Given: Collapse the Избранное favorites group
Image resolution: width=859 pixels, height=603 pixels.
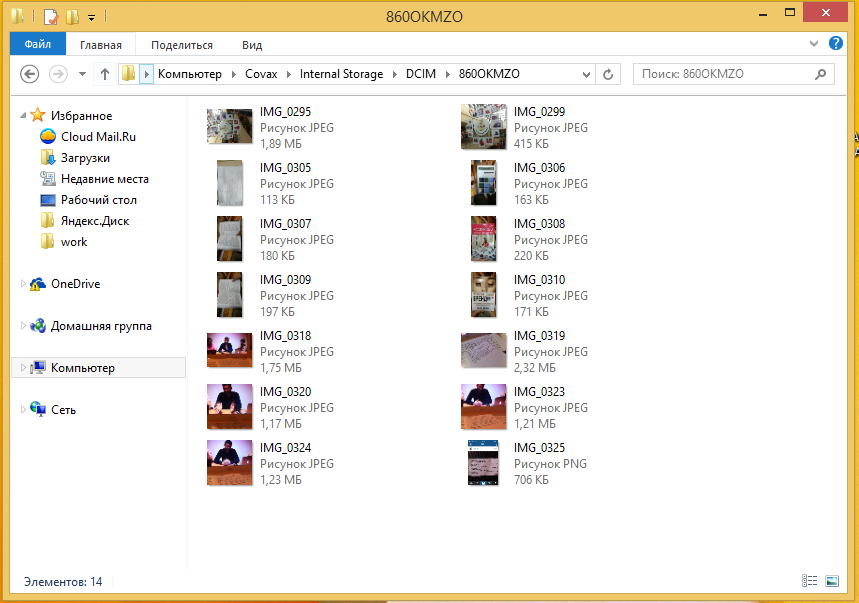Looking at the screenshot, I should [x=23, y=116].
